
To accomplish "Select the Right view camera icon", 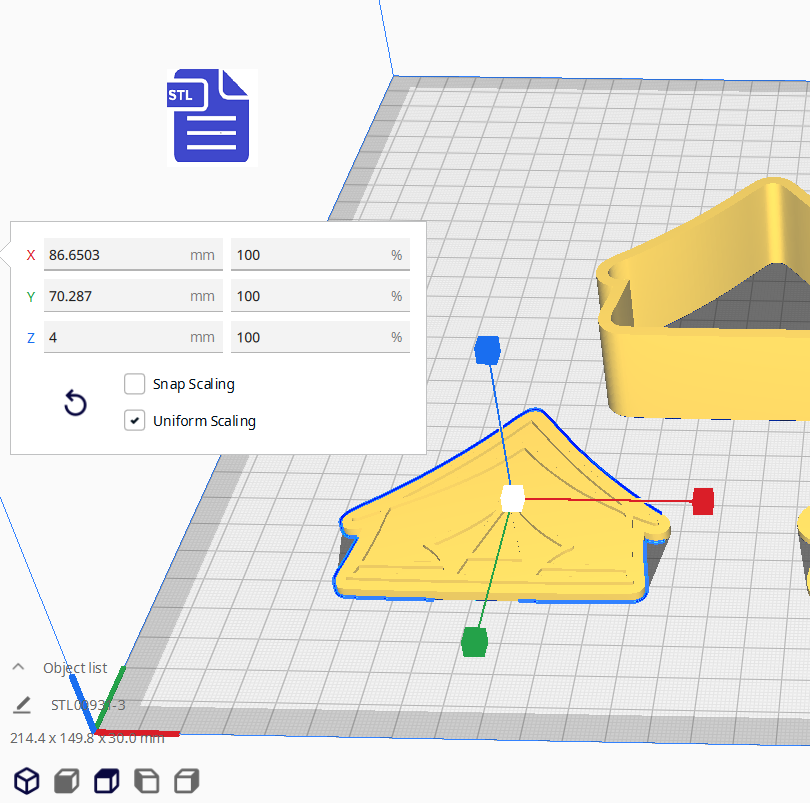I will (187, 781).
